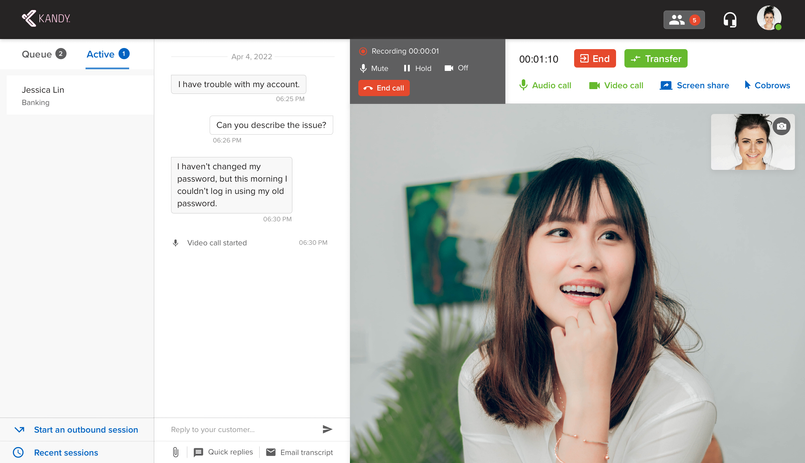This screenshot has width=805, height=463.
Task: Click the Active count badge 1
Action: click(124, 53)
